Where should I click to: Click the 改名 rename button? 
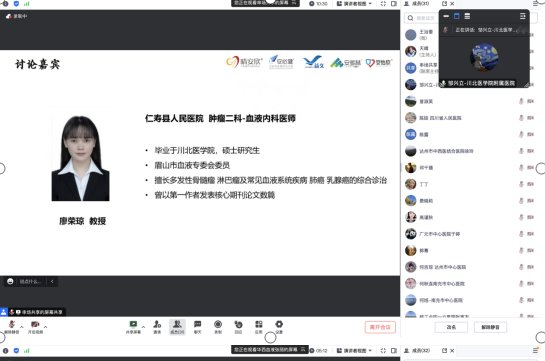451,327
